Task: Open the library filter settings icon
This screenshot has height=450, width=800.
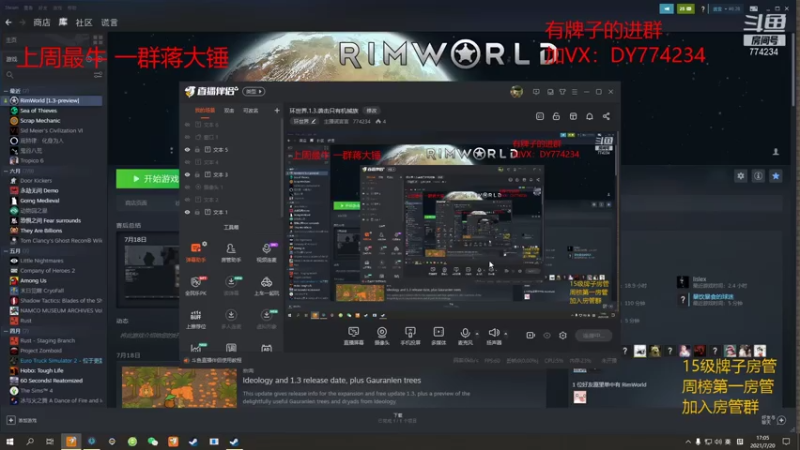Action: [98, 75]
